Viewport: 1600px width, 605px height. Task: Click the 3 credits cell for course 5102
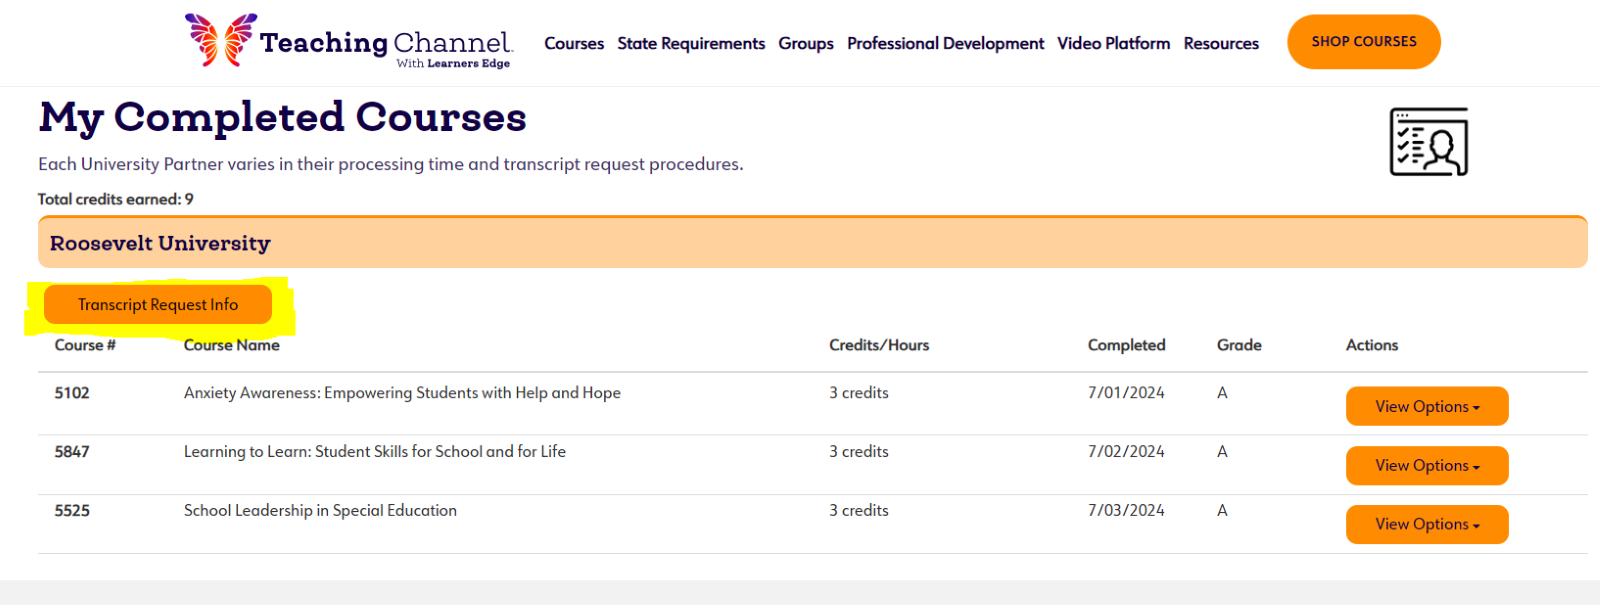859,393
